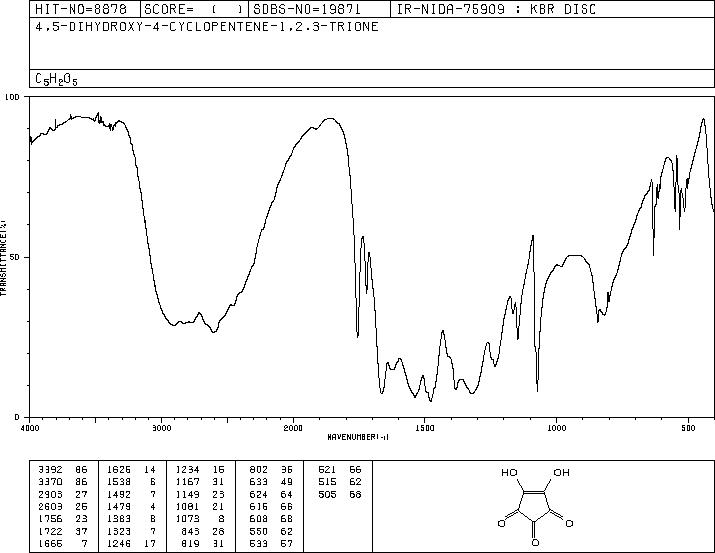Click the cyclopentene ring structure drawing

(x=535, y=507)
